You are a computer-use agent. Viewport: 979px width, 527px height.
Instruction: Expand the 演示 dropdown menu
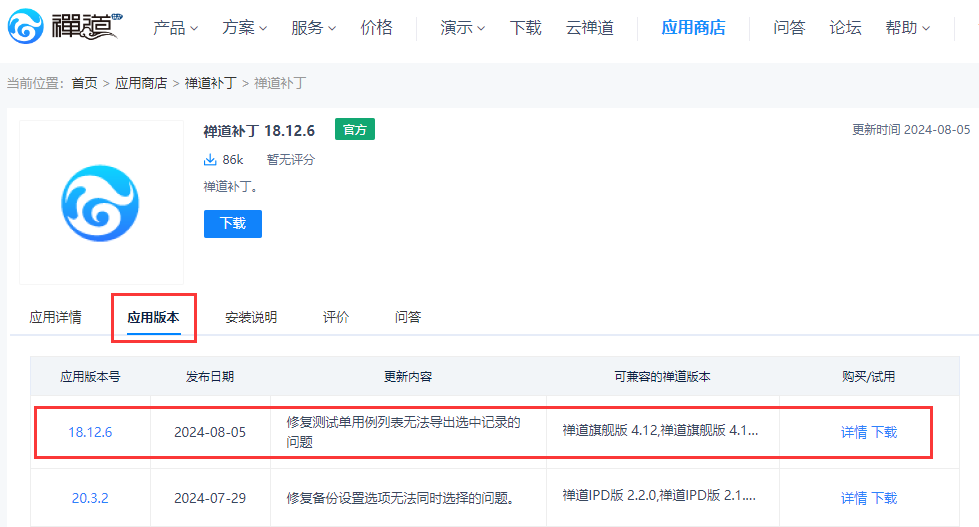[463, 27]
